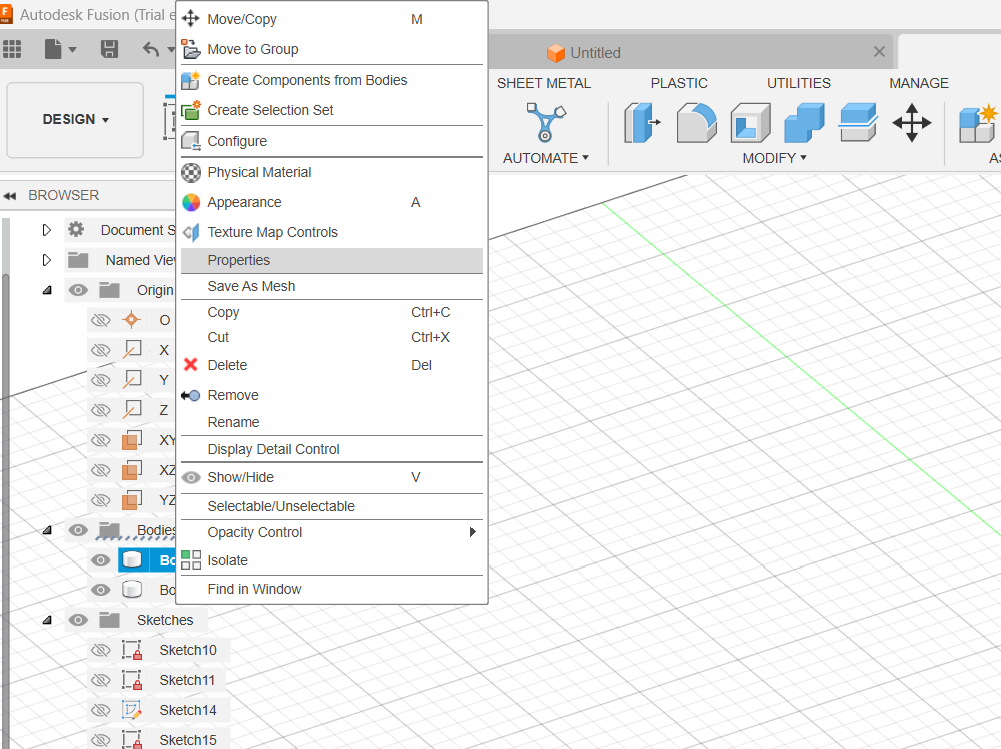Close the Untitled document tab
The height and width of the screenshot is (749, 1001).
click(x=879, y=52)
